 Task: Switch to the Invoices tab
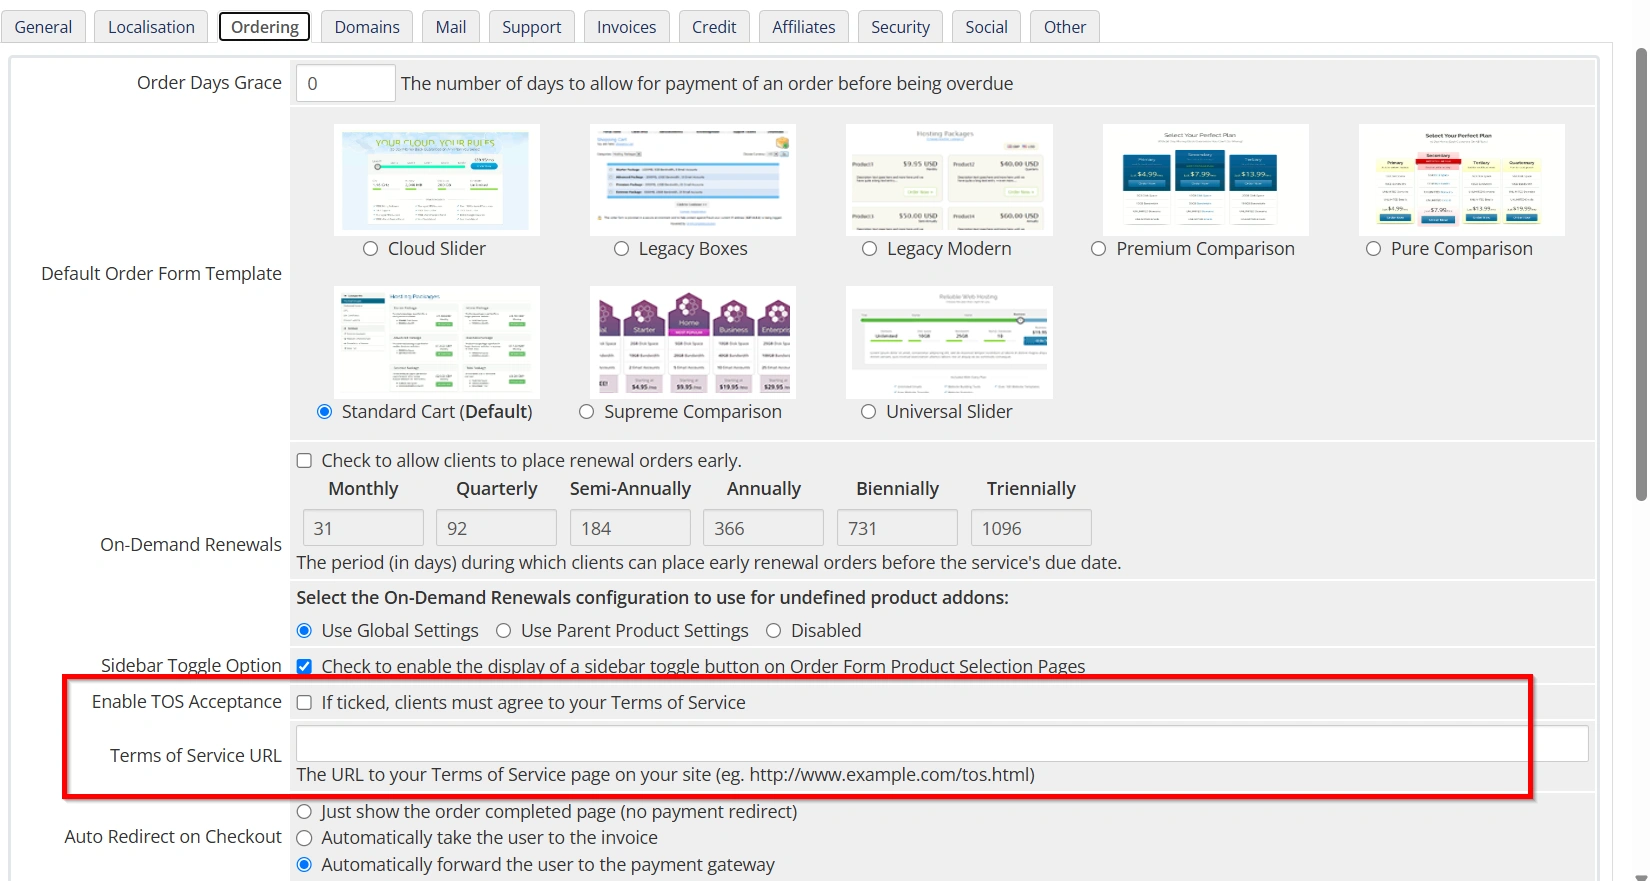tap(627, 27)
